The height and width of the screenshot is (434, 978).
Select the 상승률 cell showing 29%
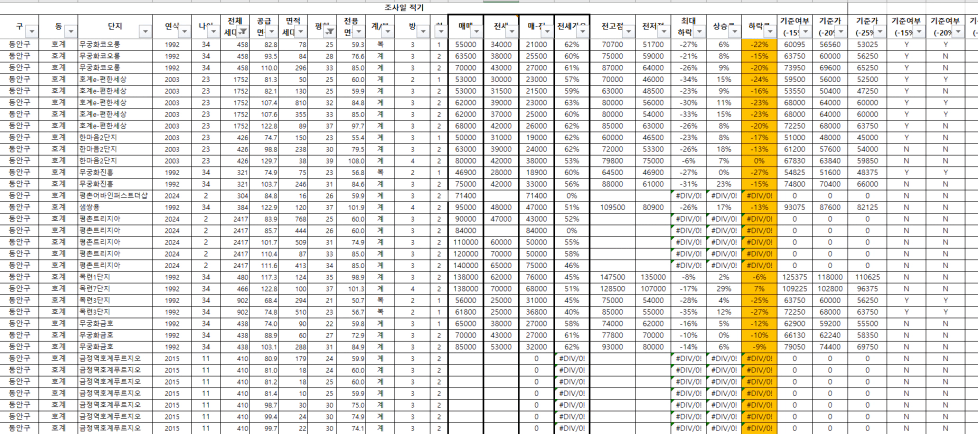pyautogui.click(x=724, y=287)
